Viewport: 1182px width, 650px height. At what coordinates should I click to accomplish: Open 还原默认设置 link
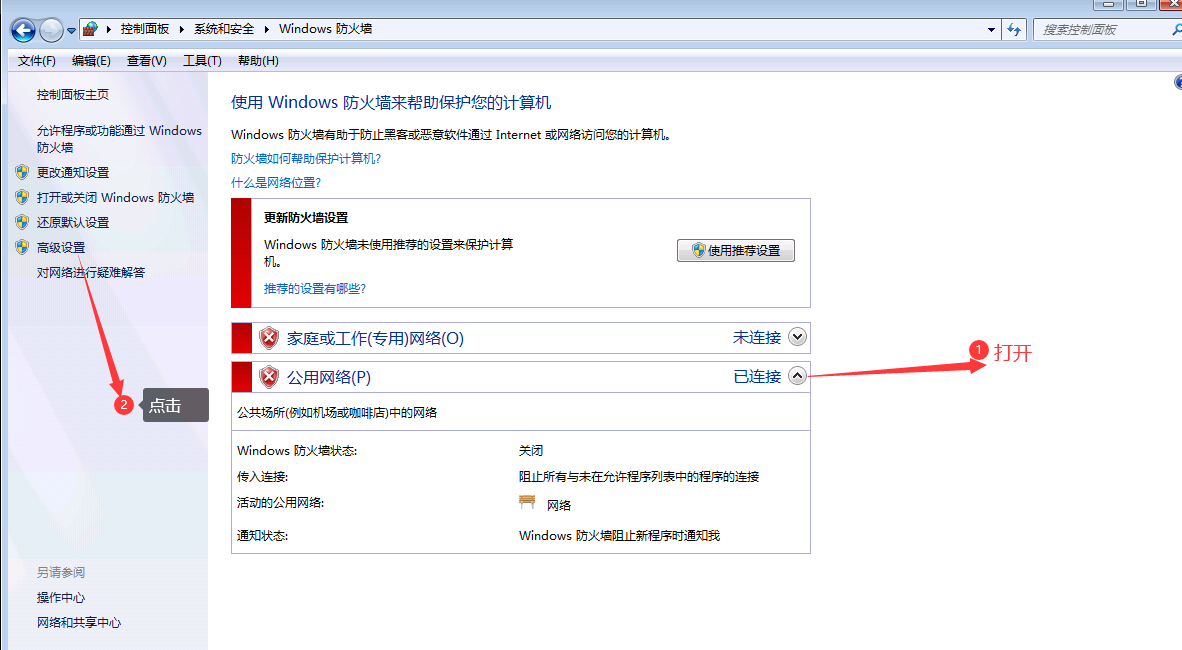[x=73, y=222]
